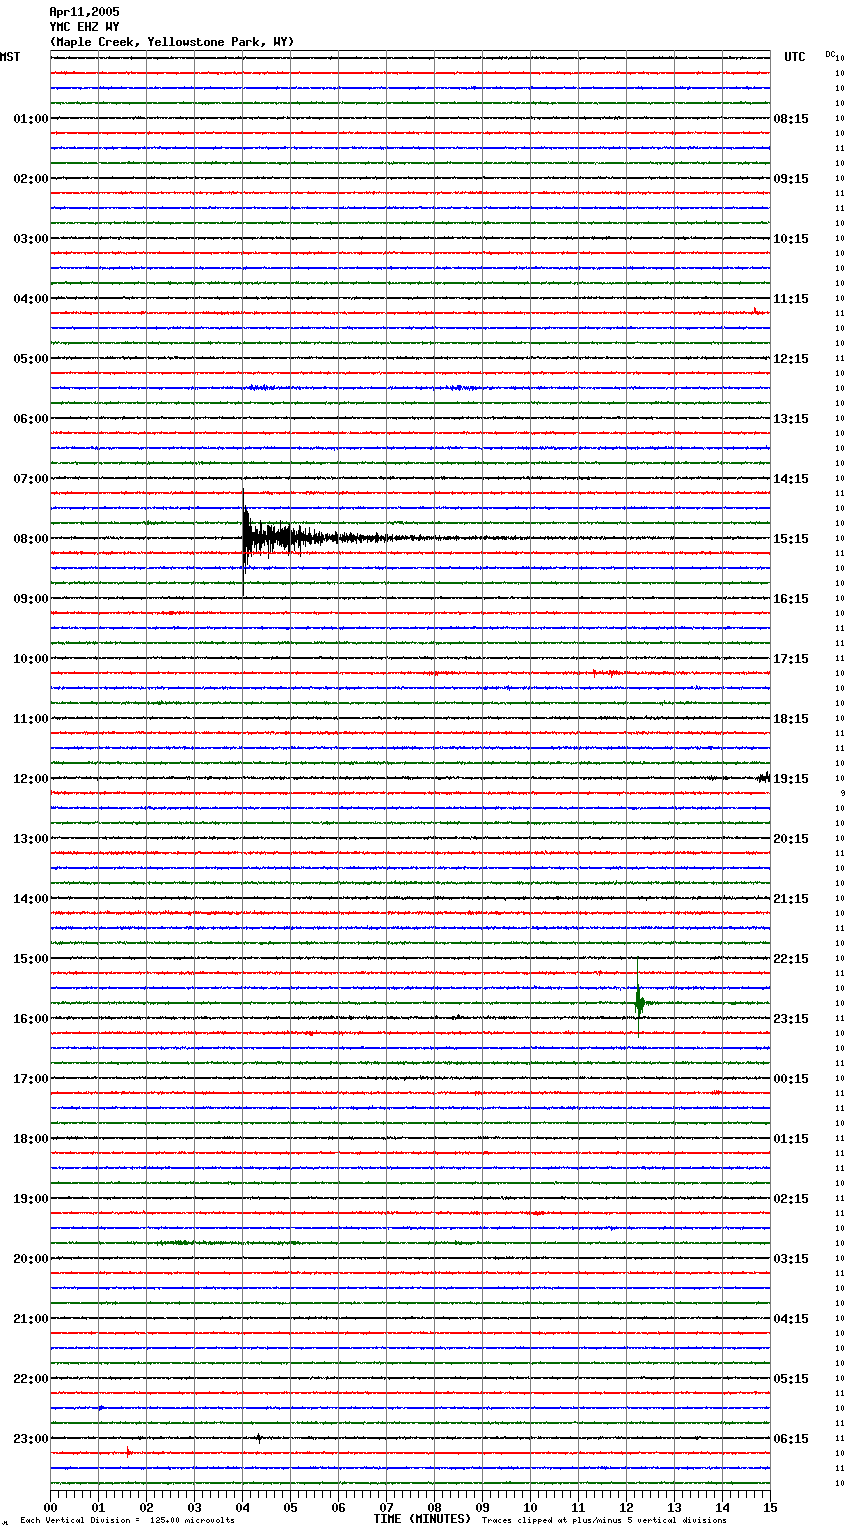The height and width of the screenshot is (1534, 850).
Task: Click the "03:00" MST hour label
Action: (31, 239)
